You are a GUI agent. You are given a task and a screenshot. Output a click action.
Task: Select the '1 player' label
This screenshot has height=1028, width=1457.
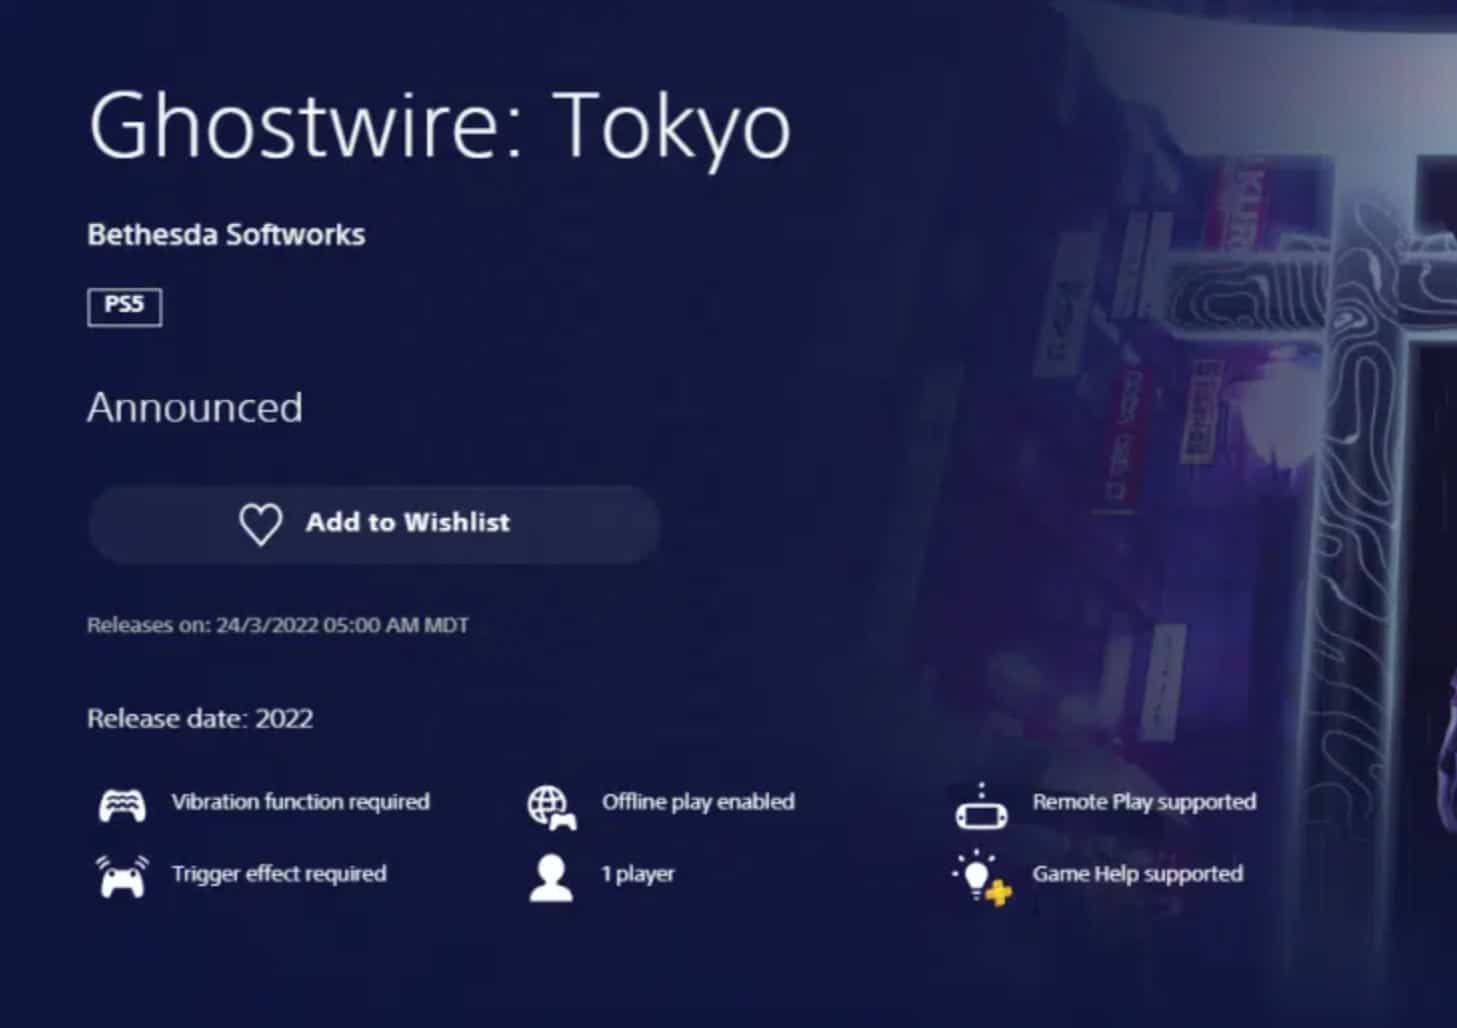637,874
